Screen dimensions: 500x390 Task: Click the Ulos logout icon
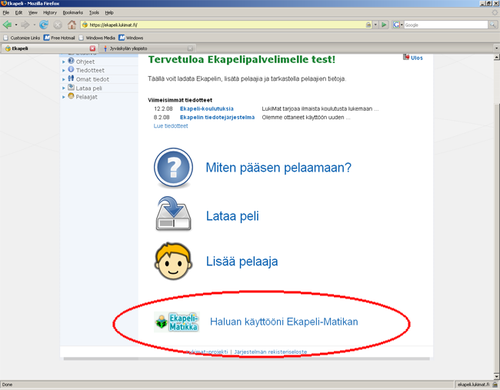coord(406,57)
